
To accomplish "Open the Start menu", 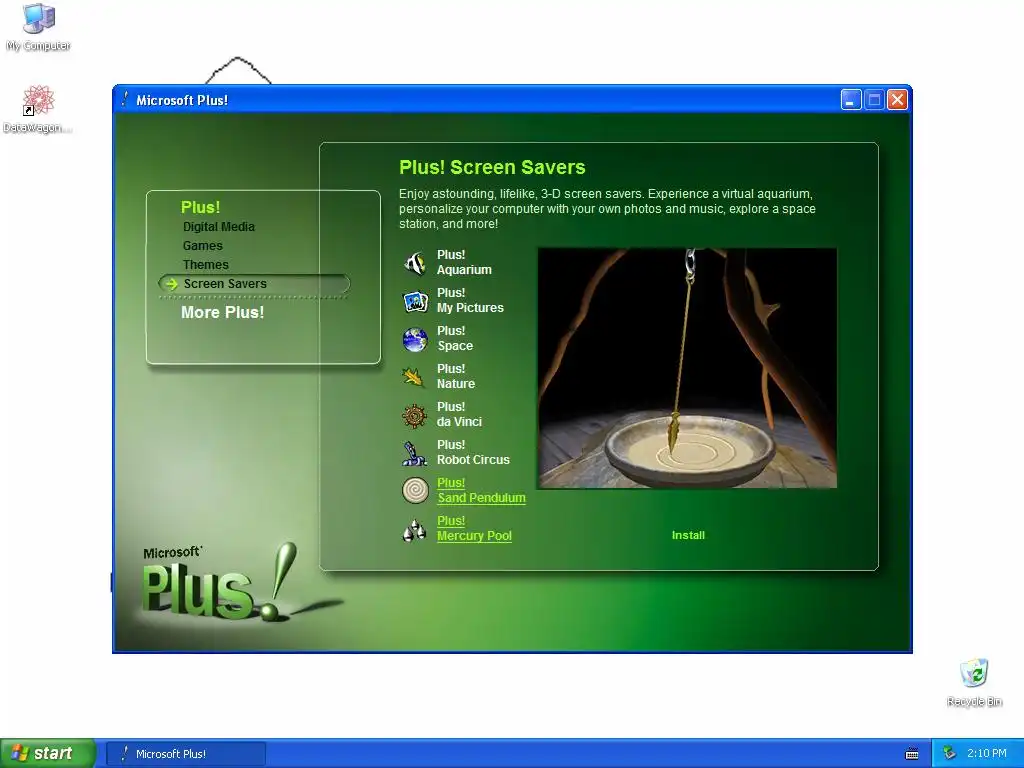I will tap(48, 753).
